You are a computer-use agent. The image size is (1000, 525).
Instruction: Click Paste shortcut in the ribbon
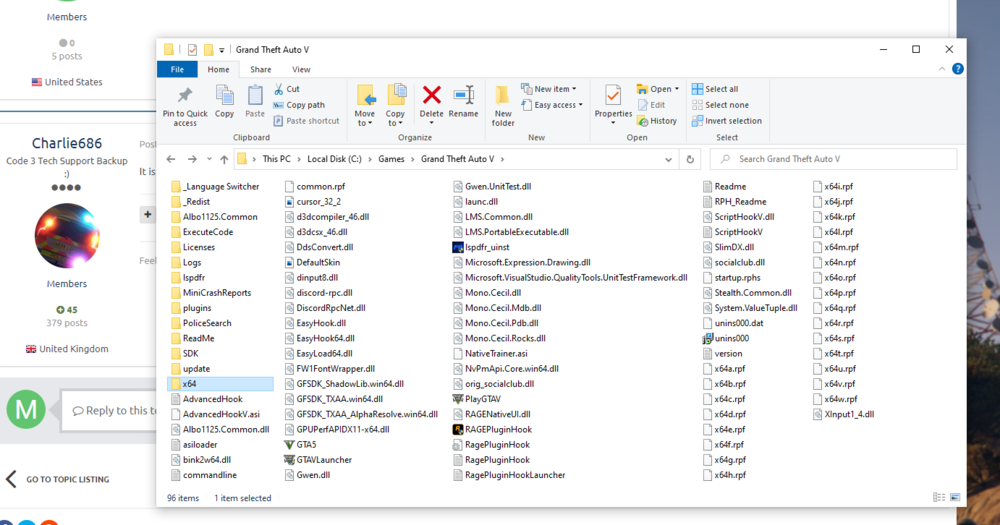point(306,121)
